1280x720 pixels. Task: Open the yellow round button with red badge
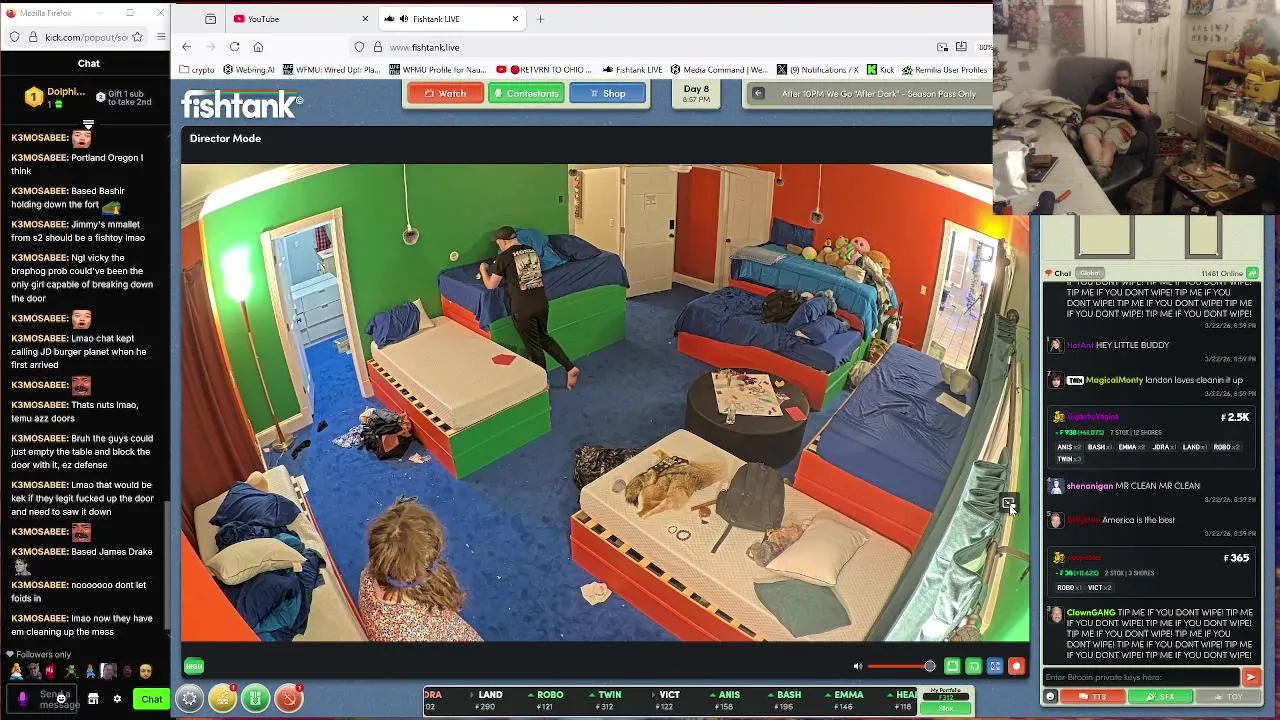click(x=222, y=699)
